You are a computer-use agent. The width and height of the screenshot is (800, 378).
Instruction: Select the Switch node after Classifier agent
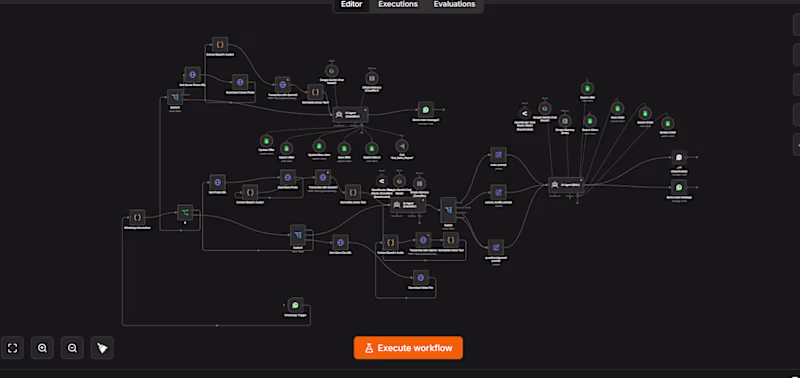tap(448, 210)
